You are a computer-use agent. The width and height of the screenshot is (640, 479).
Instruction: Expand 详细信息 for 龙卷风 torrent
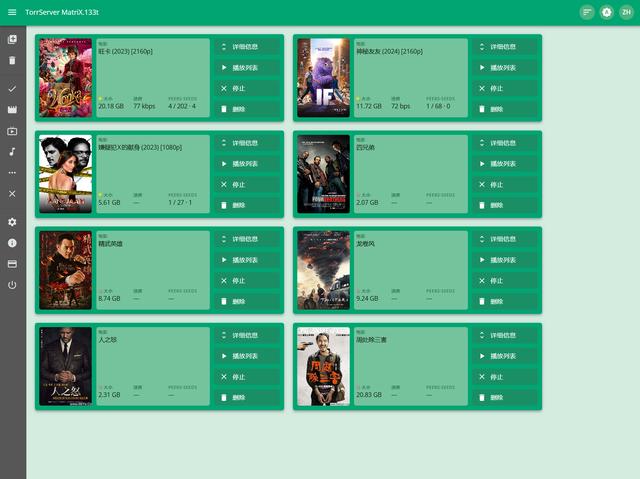[x=505, y=239]
